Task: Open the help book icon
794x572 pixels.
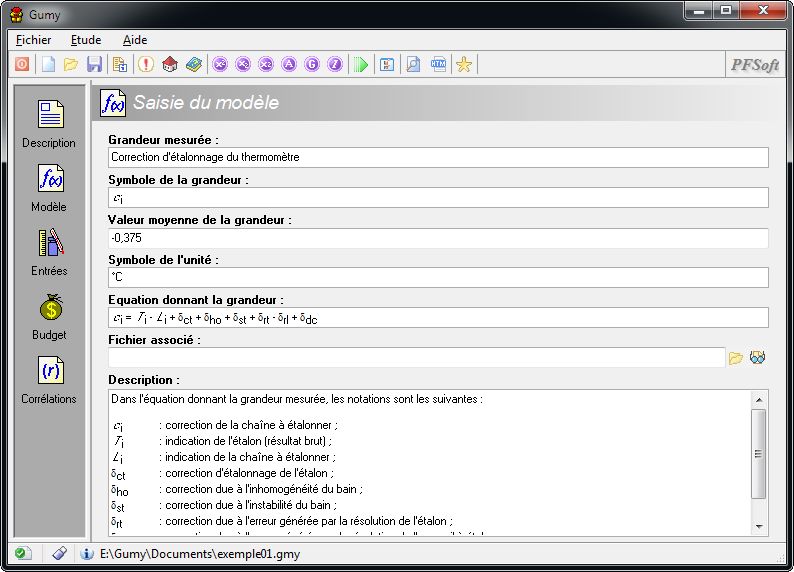Action: 193,64
